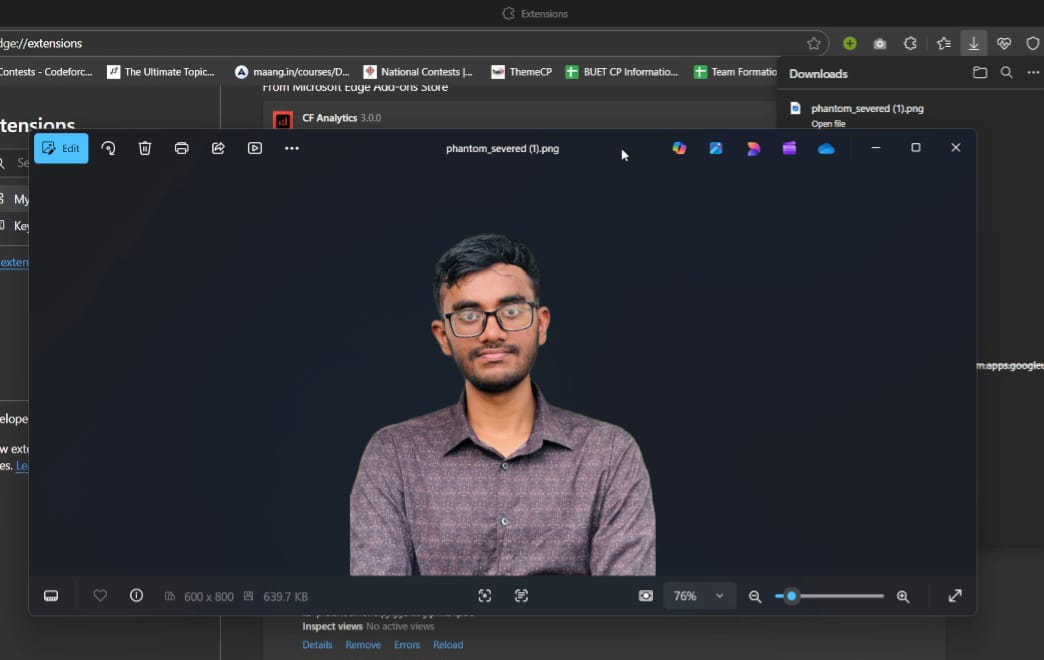Click the green plus extension icon in Edge
The width and height of the screenshot is (1044, 660).
click(850, 43)
